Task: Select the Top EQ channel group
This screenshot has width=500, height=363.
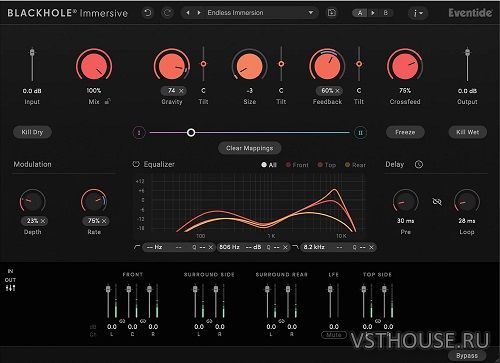Action: pos(327,165)
